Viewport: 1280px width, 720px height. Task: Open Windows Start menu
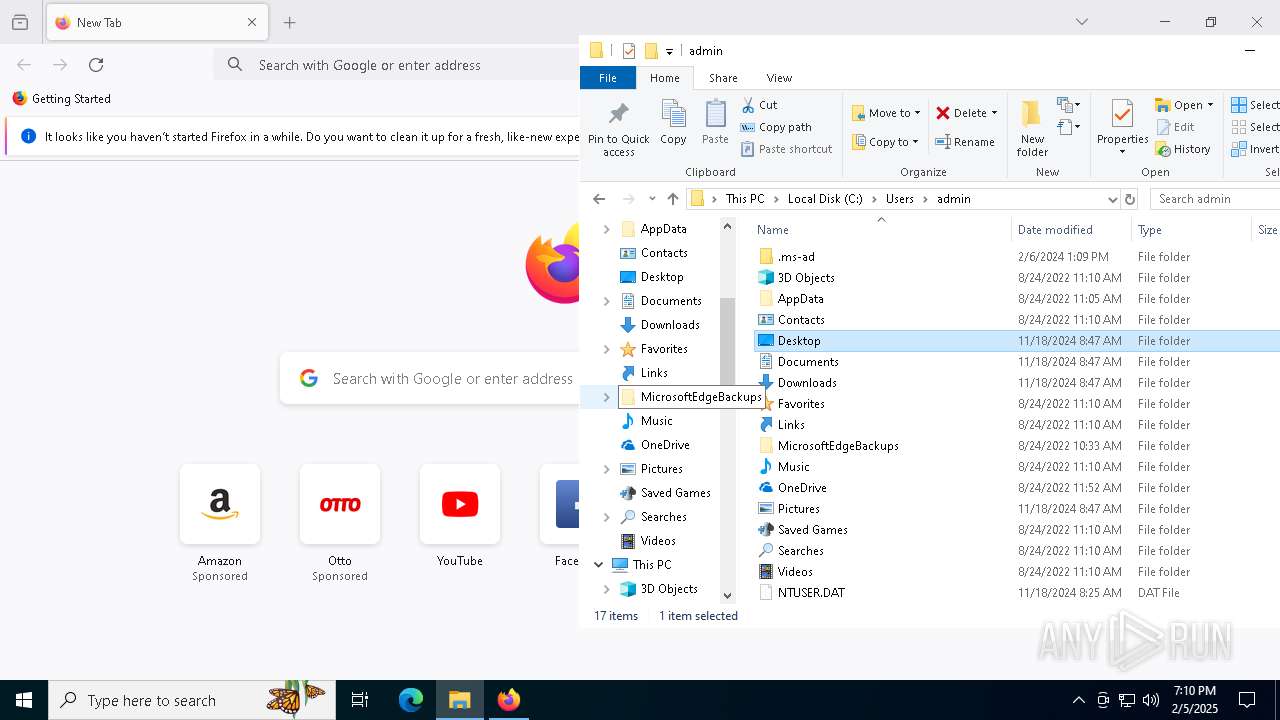click(x=24, y=700)
